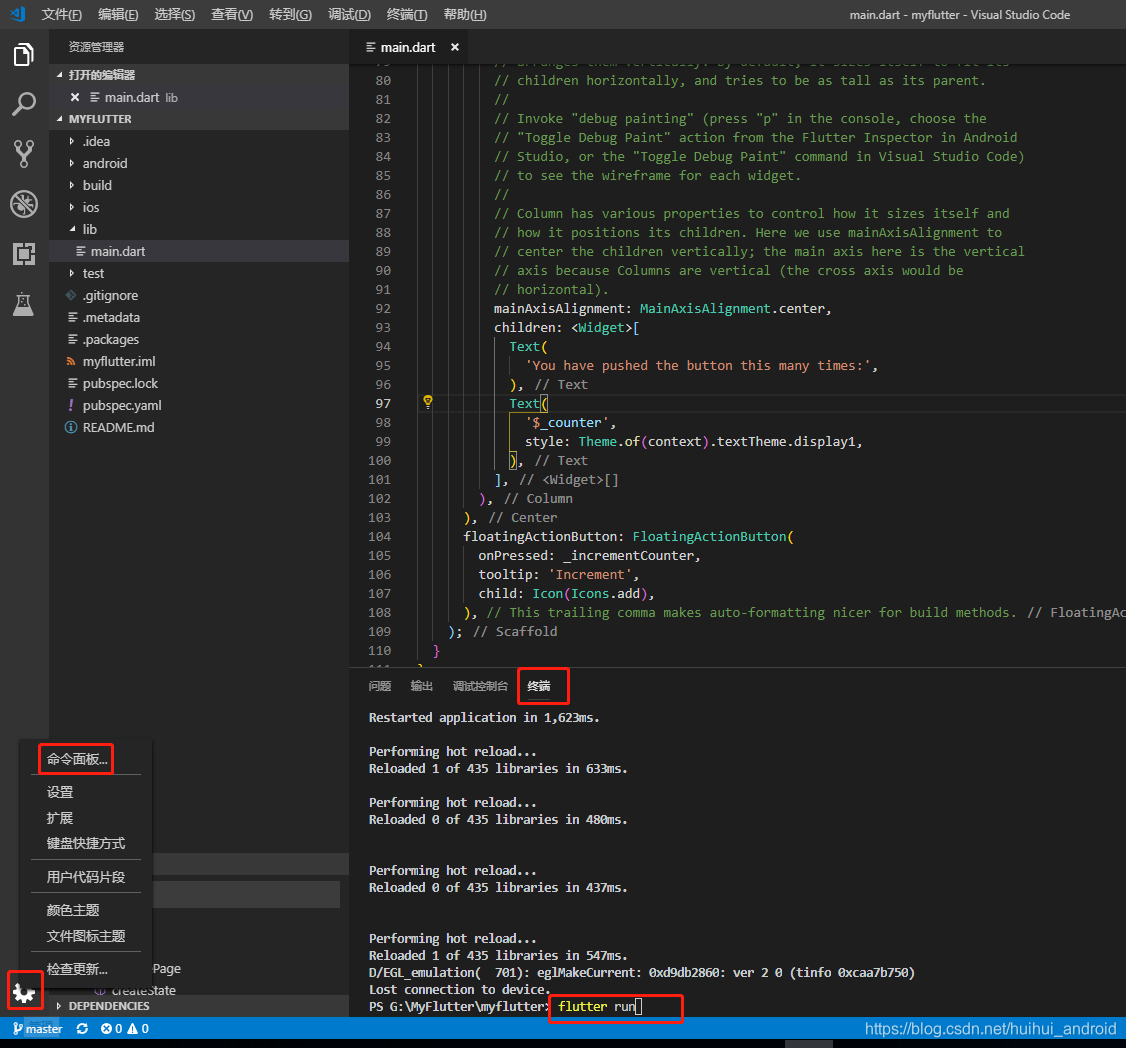Collapse the MYFLUTTER project section
Image resolution: width=1126 pixels, height=1048 pixels.
tap(60, 119)
